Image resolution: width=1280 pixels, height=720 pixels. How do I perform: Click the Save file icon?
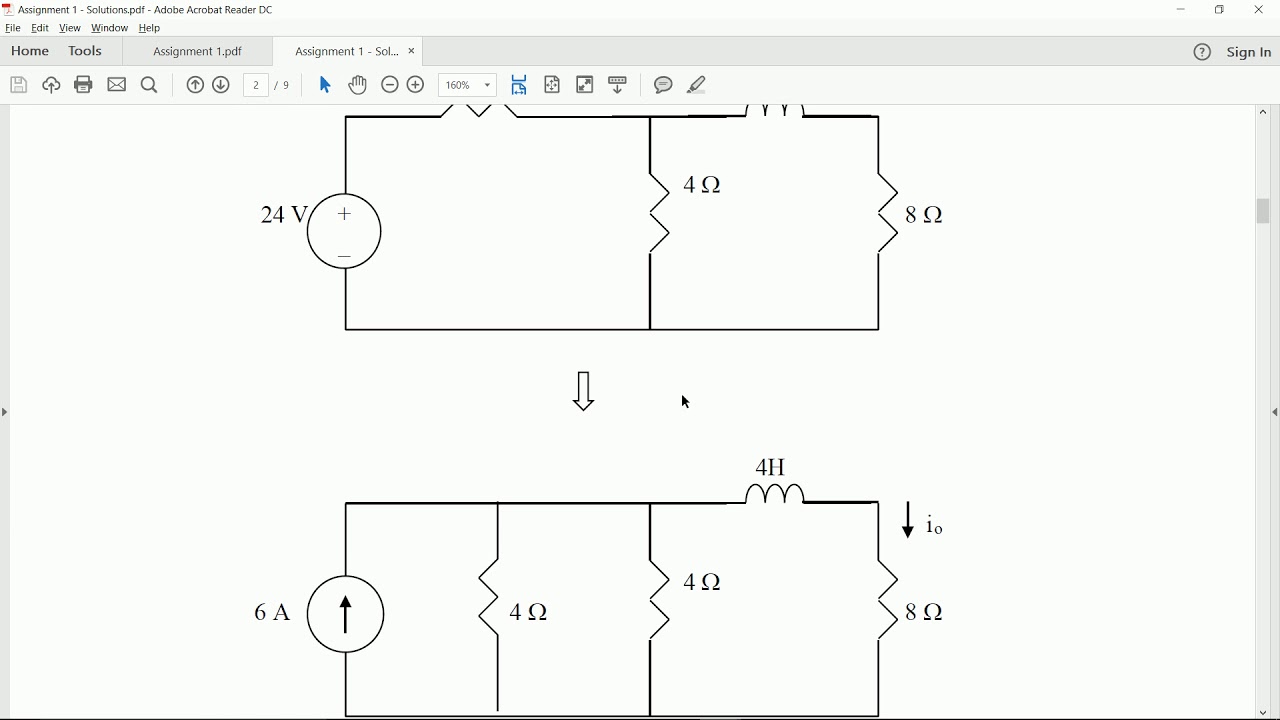[x=18, y=85]
